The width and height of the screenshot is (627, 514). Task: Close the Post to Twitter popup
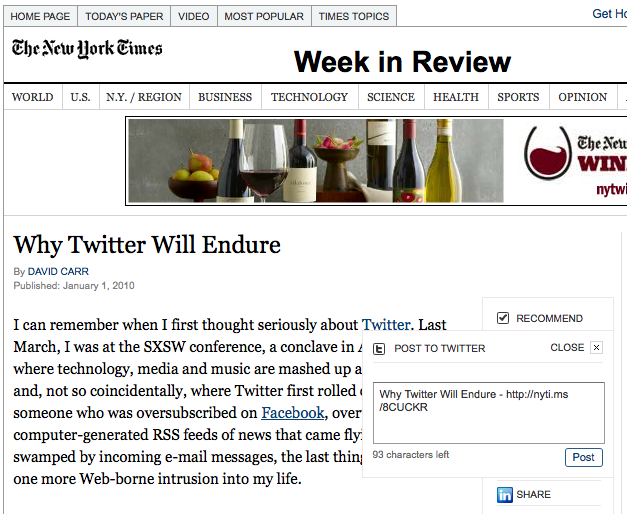(596, 348)
